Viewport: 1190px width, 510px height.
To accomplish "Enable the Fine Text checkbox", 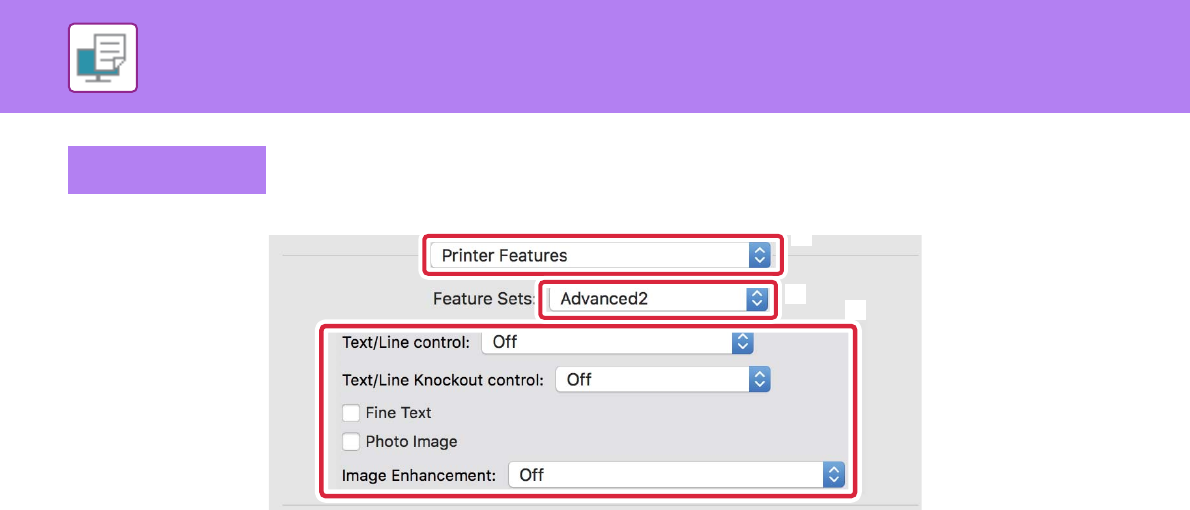I will [351, 412].
